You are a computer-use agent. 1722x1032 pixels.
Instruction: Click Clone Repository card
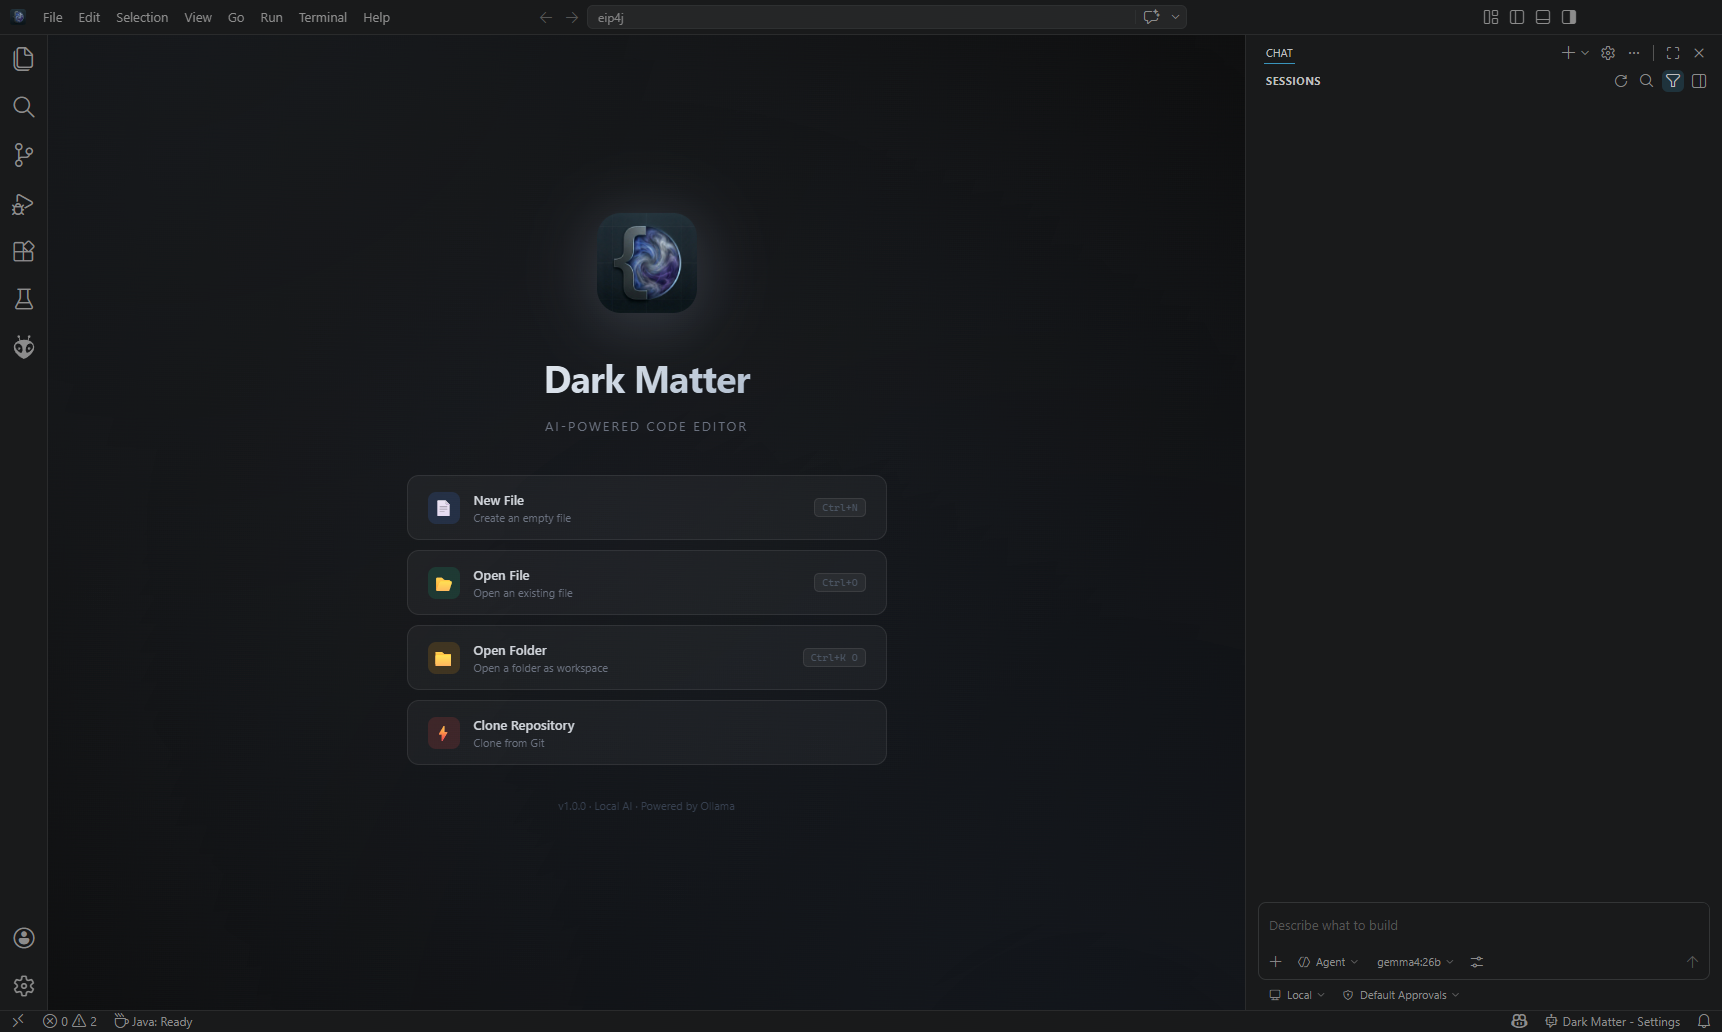[x=647, y=733]
